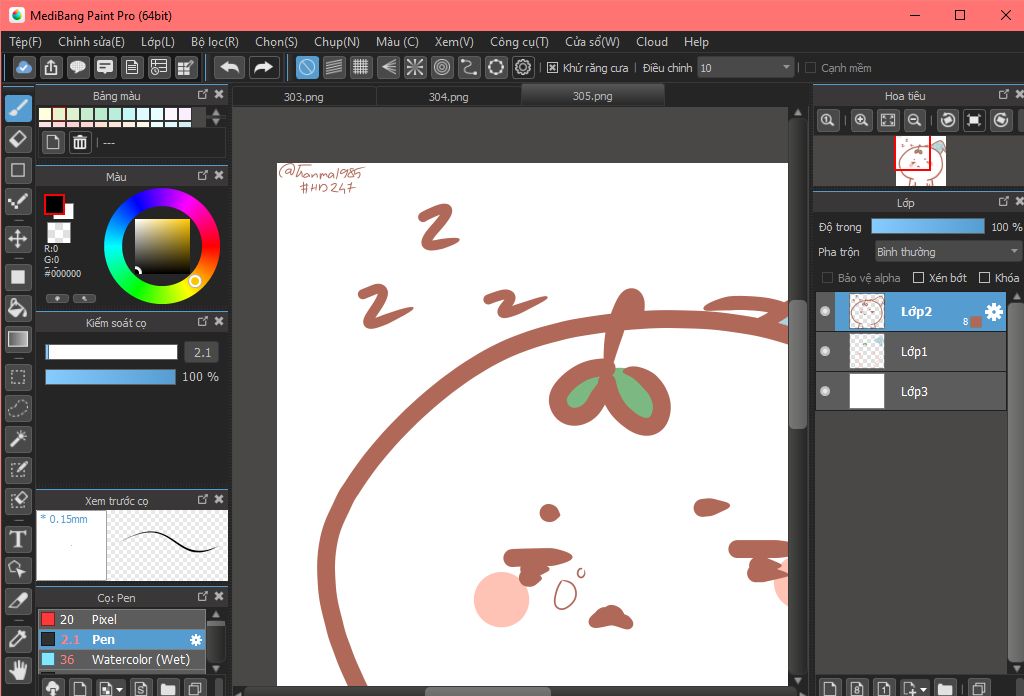
Task: Hide the Lớp1 layer
Action: point(825,351)
